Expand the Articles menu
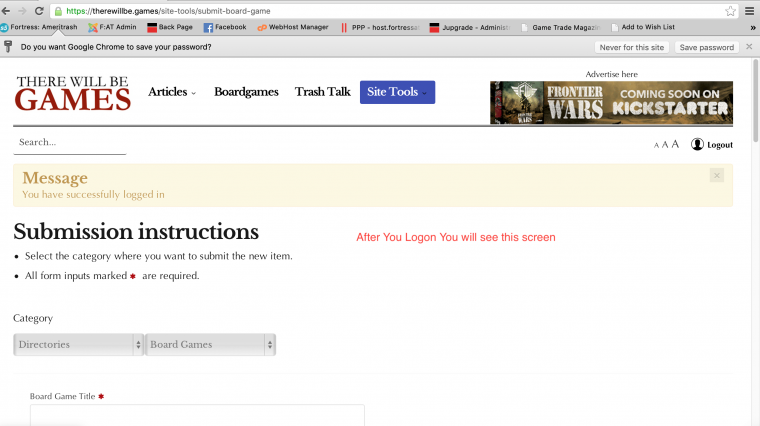Image resolution: width=760 pixels, height=426 pixels. pos(172,92)
